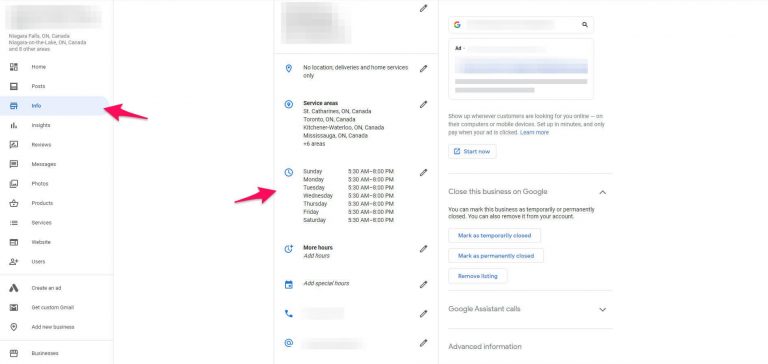Open the Messages menu item
Screen dimensions: 768x364
tap(56, 164)
